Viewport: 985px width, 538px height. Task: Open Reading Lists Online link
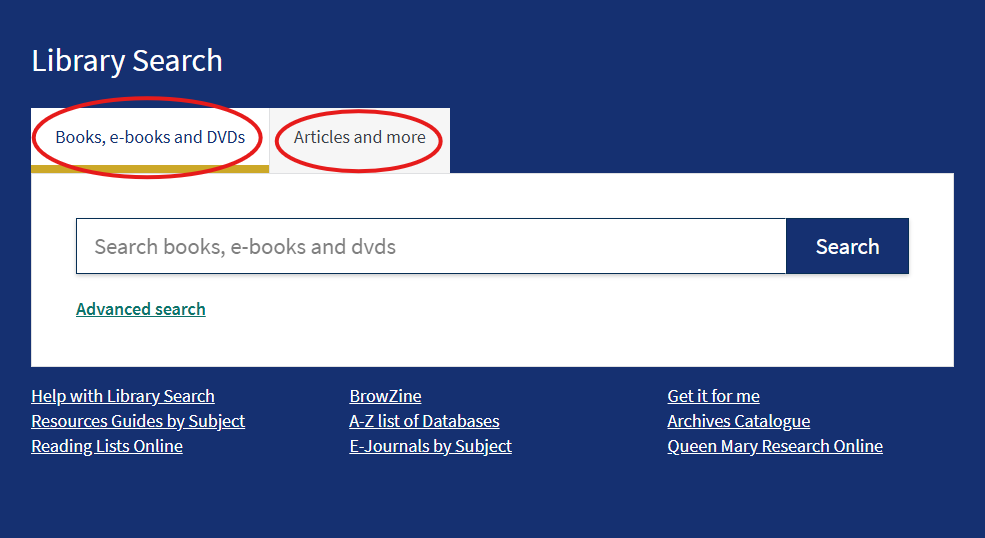point(107,446)
